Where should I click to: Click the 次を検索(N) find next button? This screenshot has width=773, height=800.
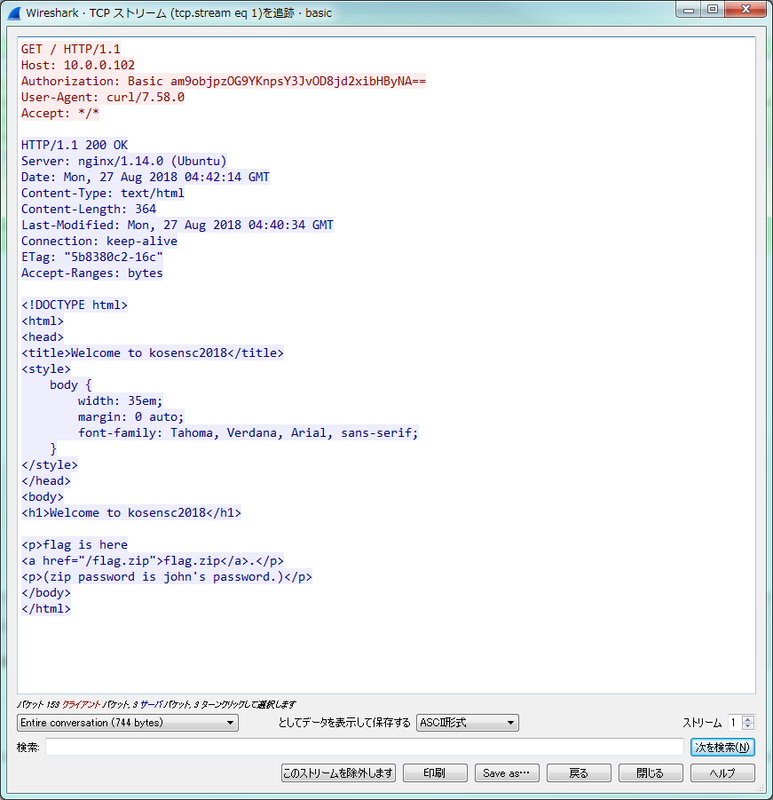[x=722, y=747]
